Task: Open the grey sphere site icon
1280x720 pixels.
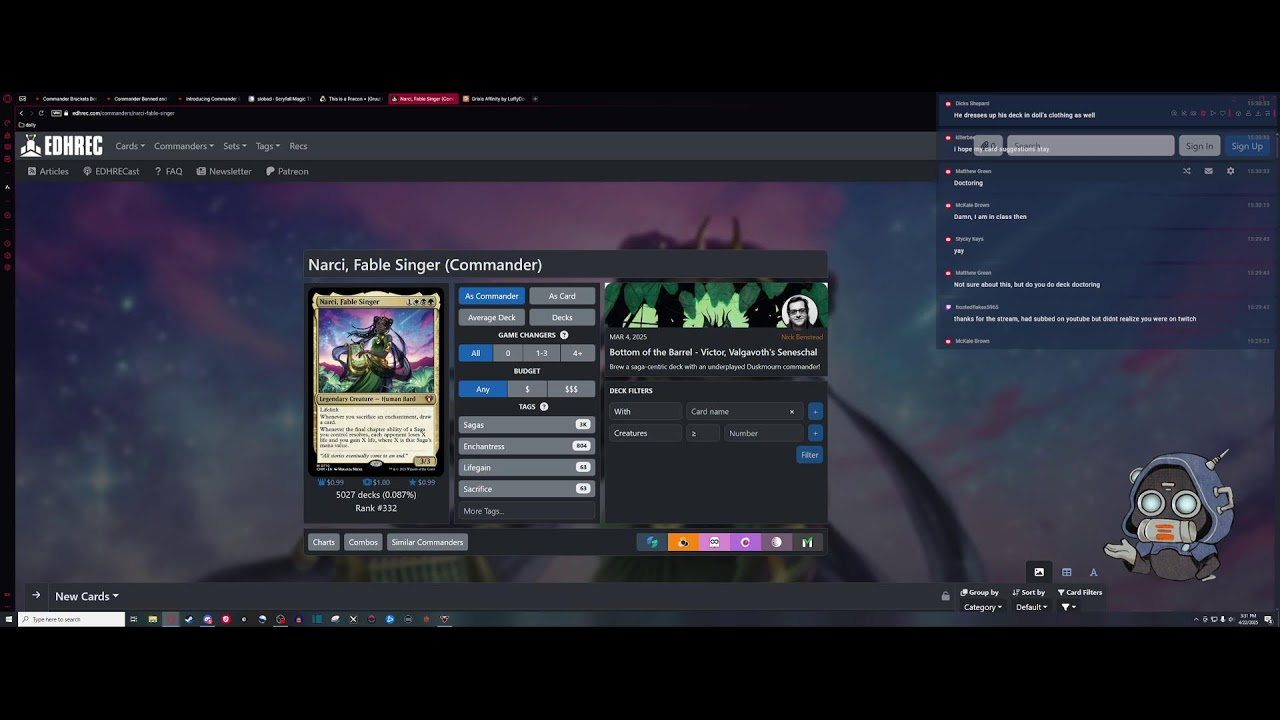Action: tap(776, 542)
